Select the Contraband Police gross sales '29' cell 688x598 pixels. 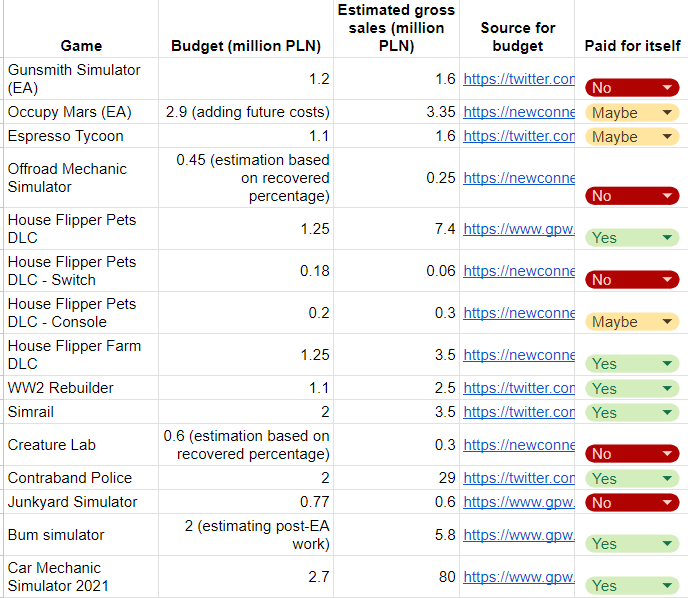pos(396,478)
